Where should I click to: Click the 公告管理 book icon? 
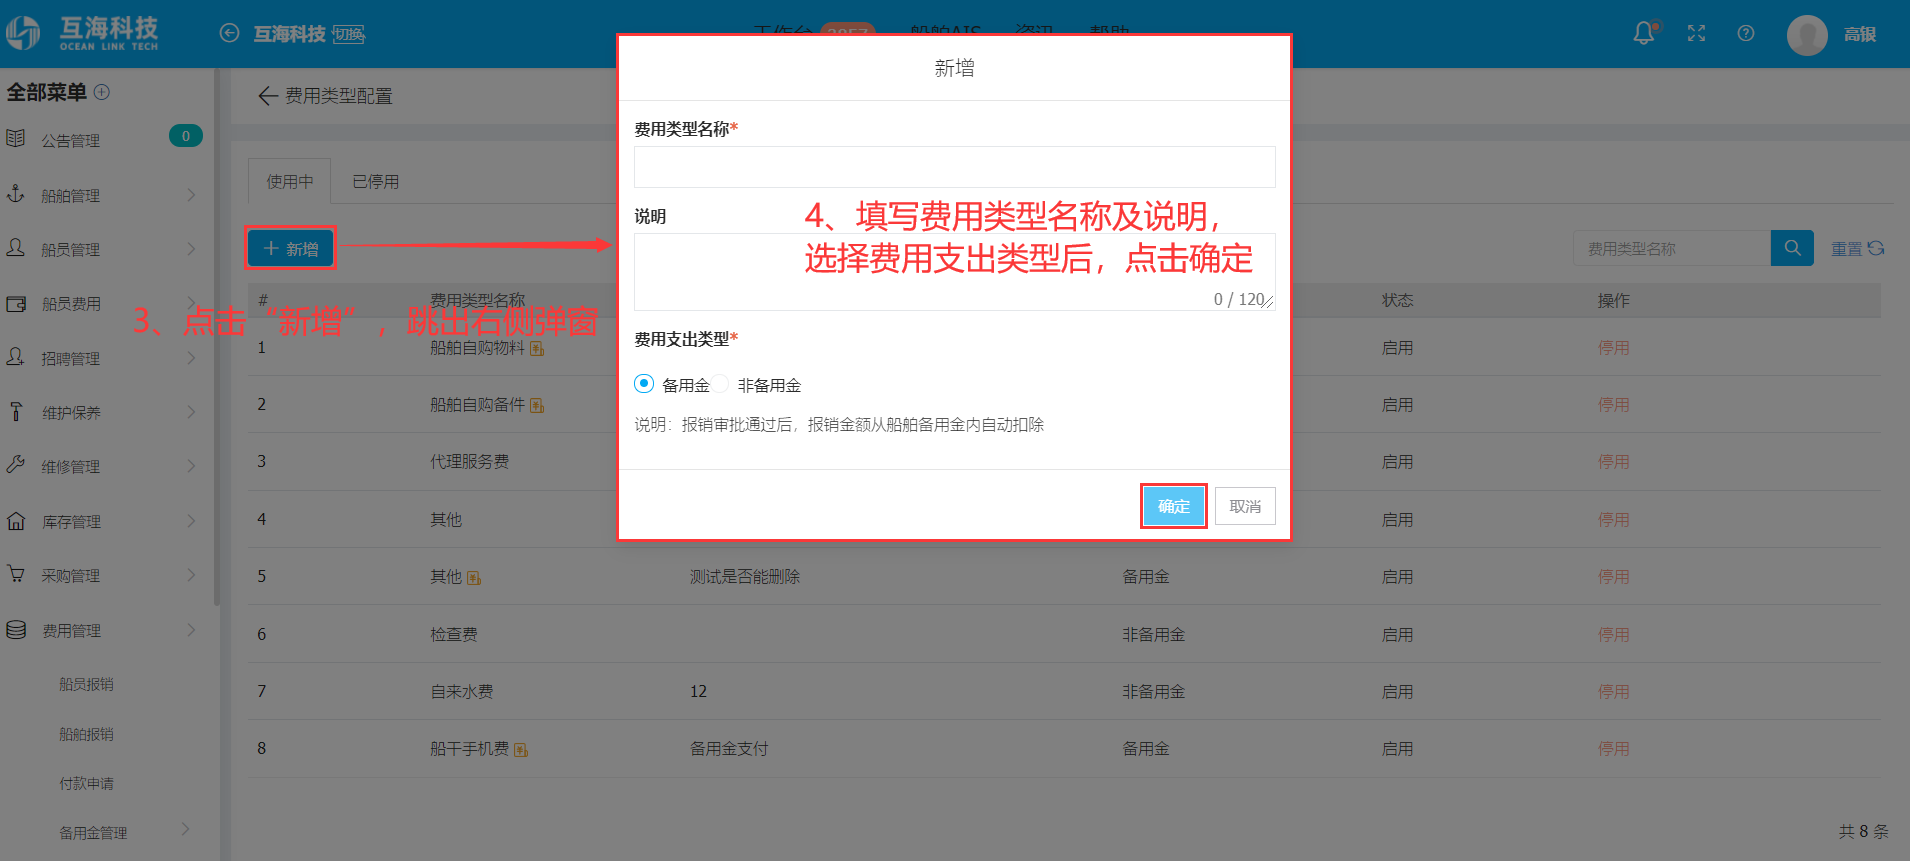point(16,139)
